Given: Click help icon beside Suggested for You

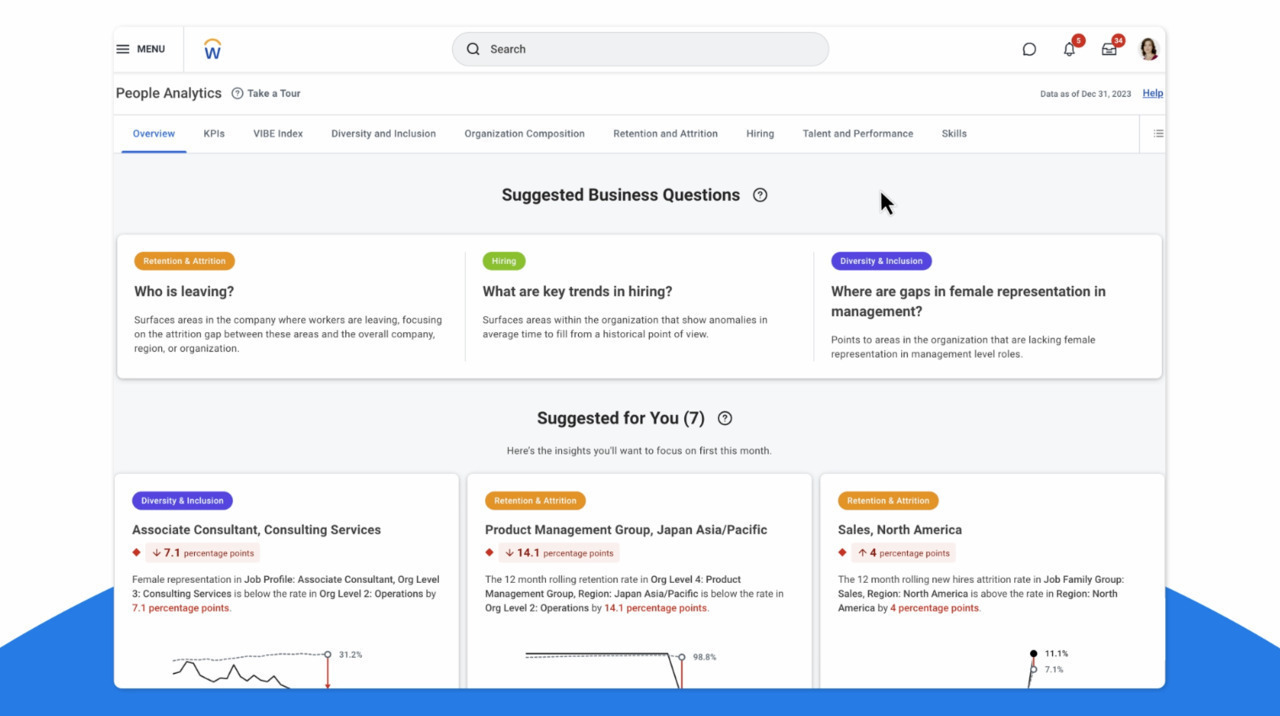Looking at the screenshot, I should pos(725,419).
